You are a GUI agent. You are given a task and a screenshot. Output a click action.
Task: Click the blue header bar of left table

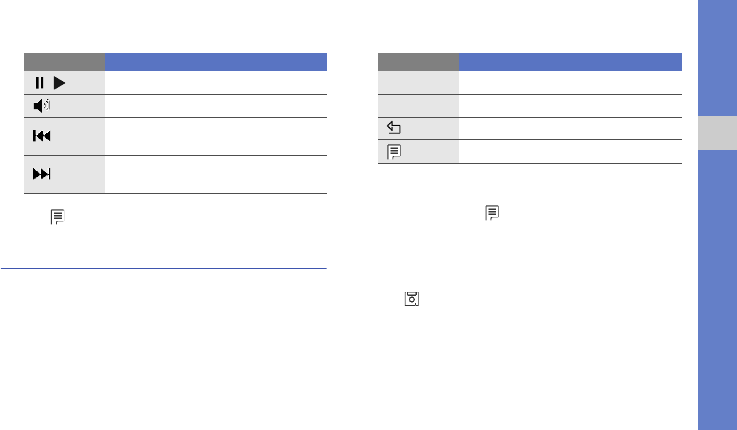click(217, 61)
